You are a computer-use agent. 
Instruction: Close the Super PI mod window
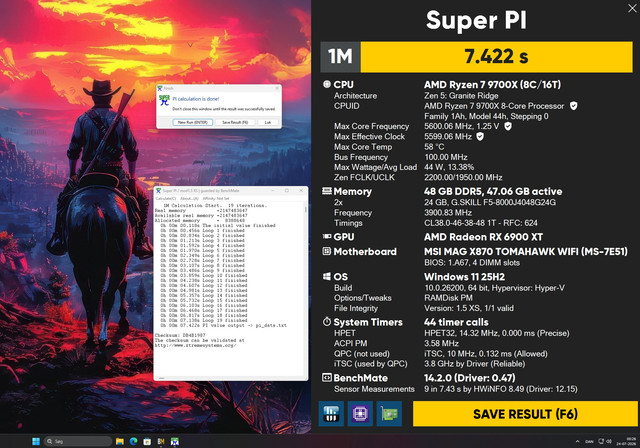[x=301, y=191]
